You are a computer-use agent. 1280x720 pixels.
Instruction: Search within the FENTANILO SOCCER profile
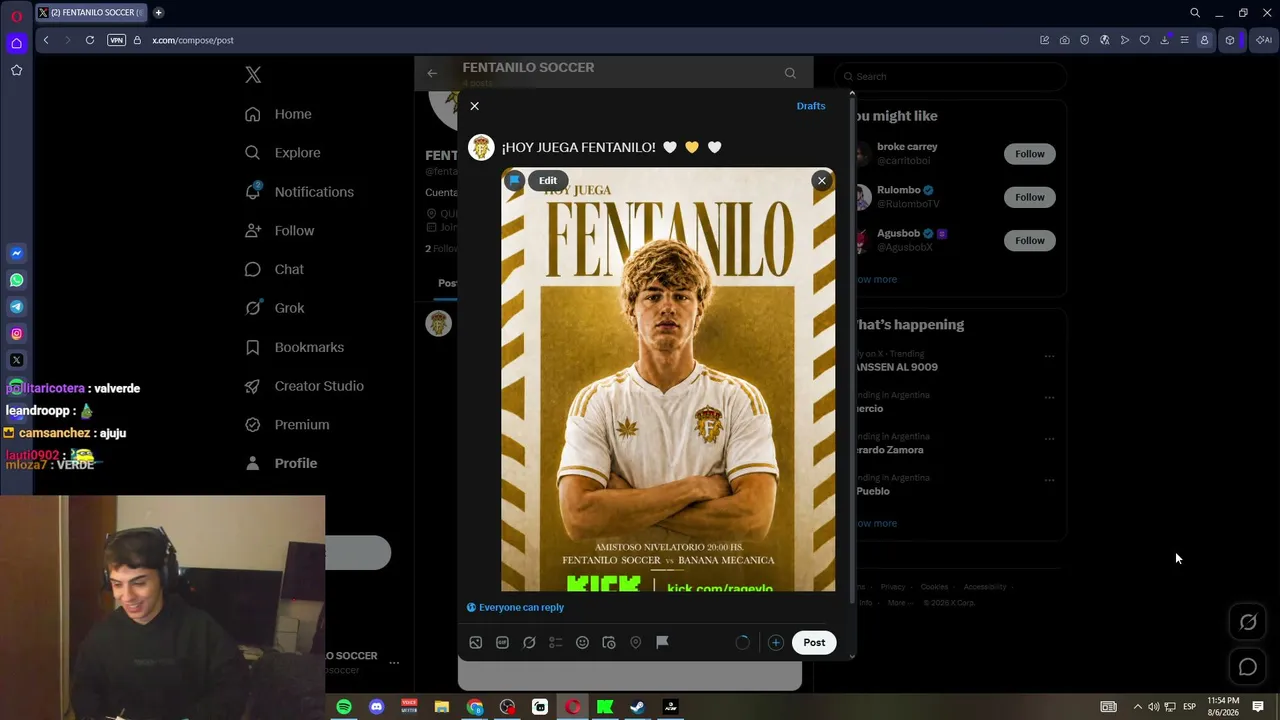point(790,73)
